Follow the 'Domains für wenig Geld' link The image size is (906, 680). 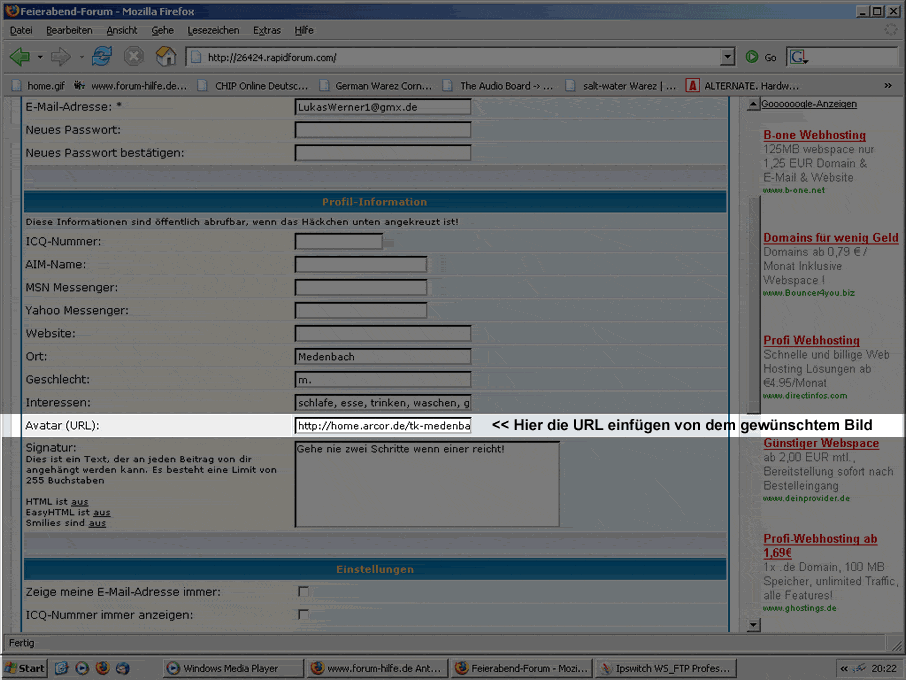pyautogui.click(x=830, y=238)
